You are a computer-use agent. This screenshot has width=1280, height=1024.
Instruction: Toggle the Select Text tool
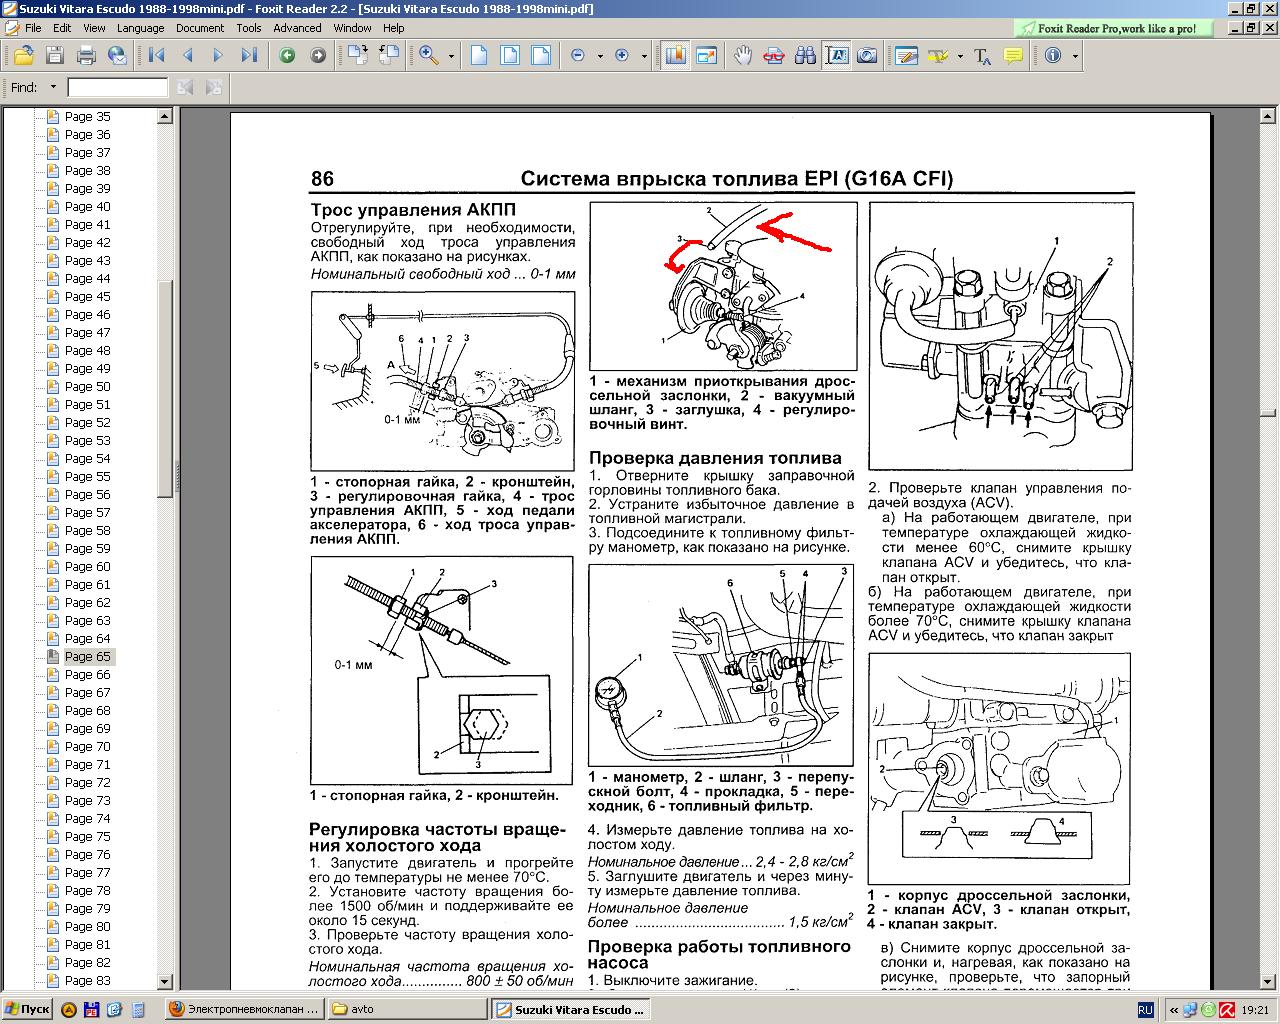click(x=836, y=56)
